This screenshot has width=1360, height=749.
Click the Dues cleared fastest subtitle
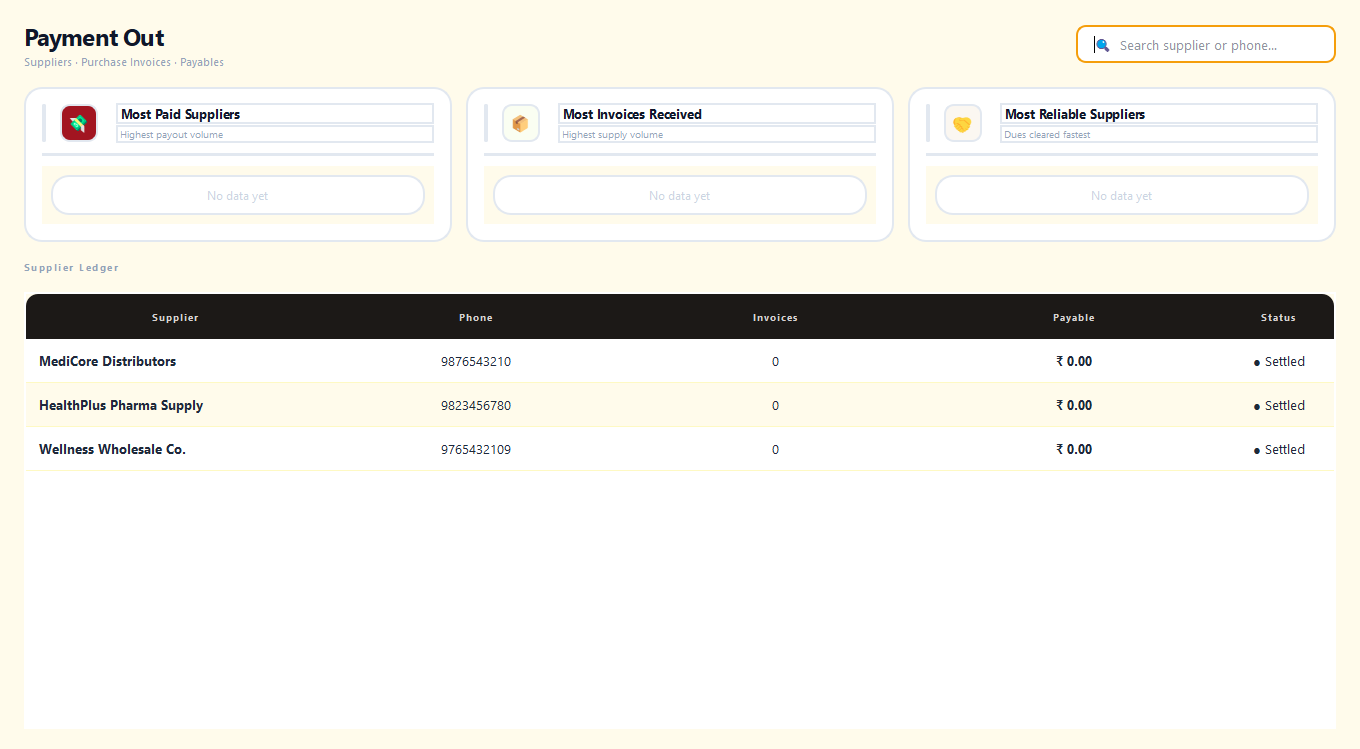click(1047, 134)
